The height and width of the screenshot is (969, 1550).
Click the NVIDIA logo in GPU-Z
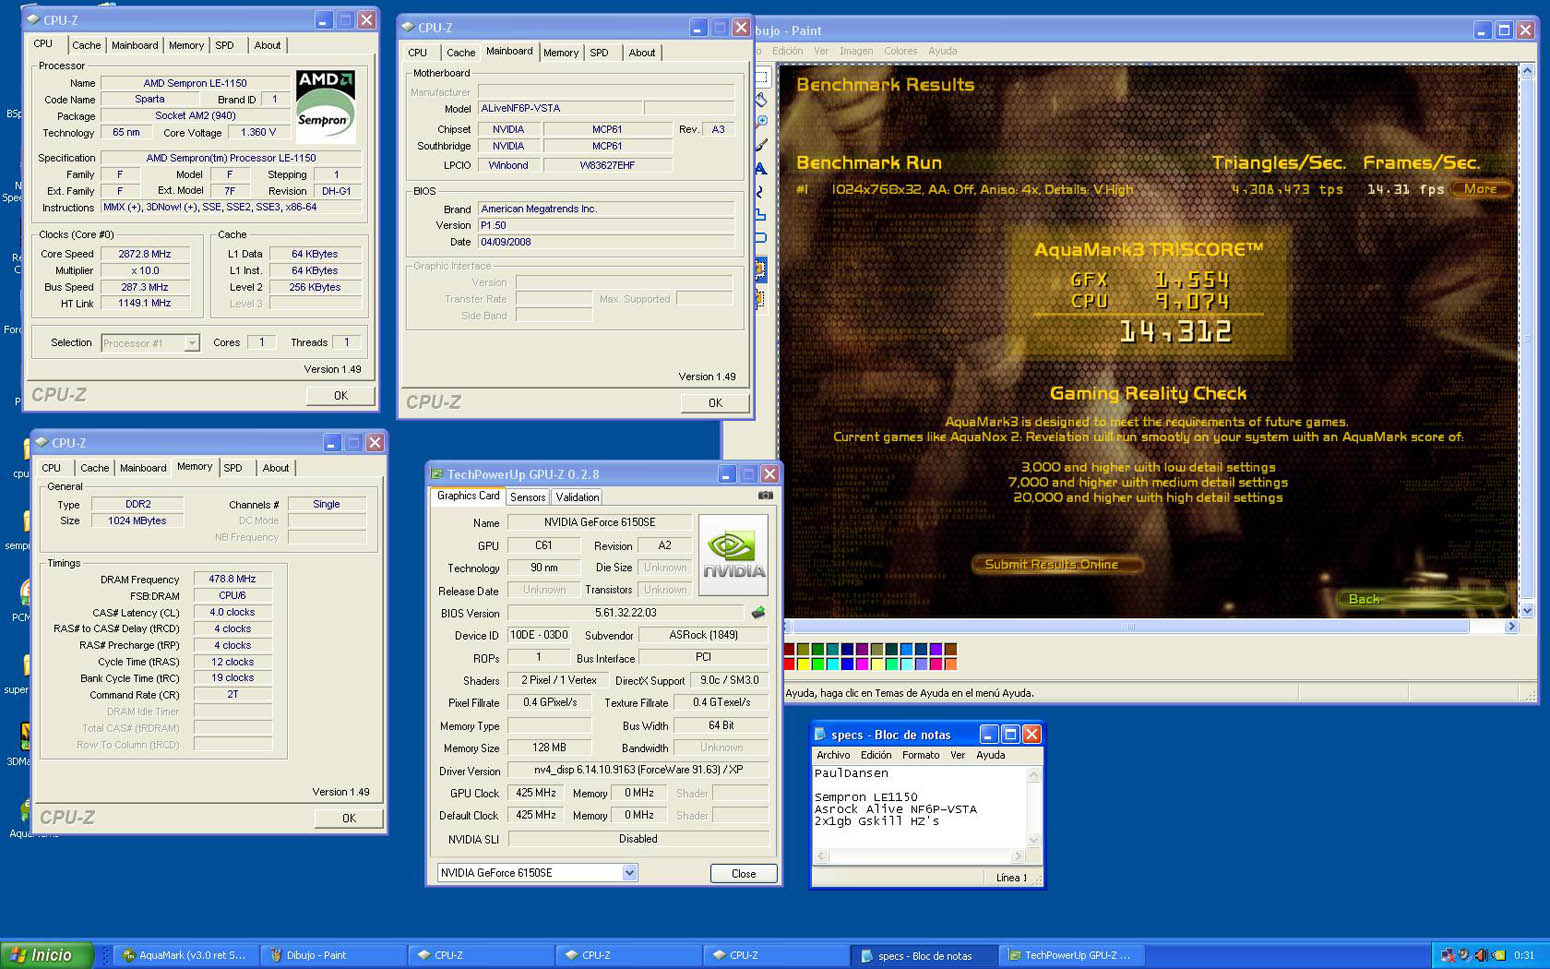[732, 554]
